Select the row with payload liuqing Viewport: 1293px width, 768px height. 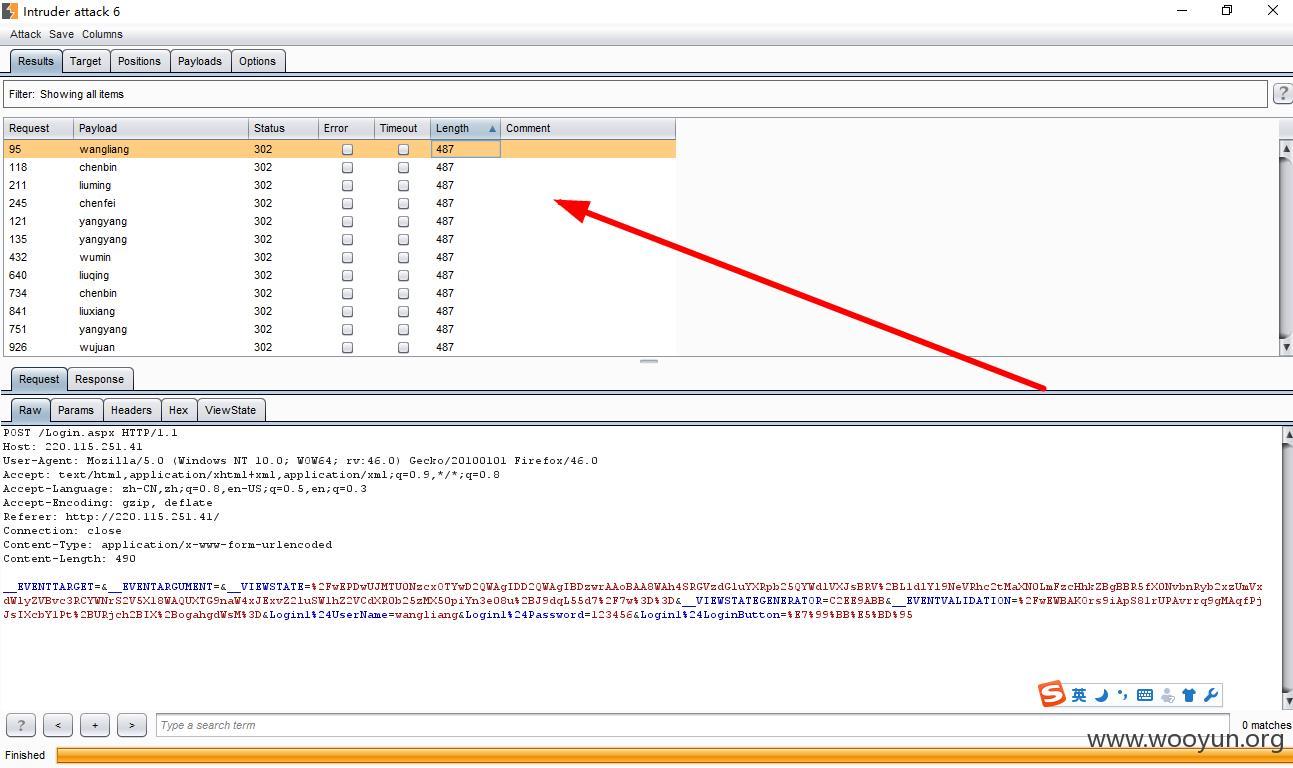(x=339, y=275)
